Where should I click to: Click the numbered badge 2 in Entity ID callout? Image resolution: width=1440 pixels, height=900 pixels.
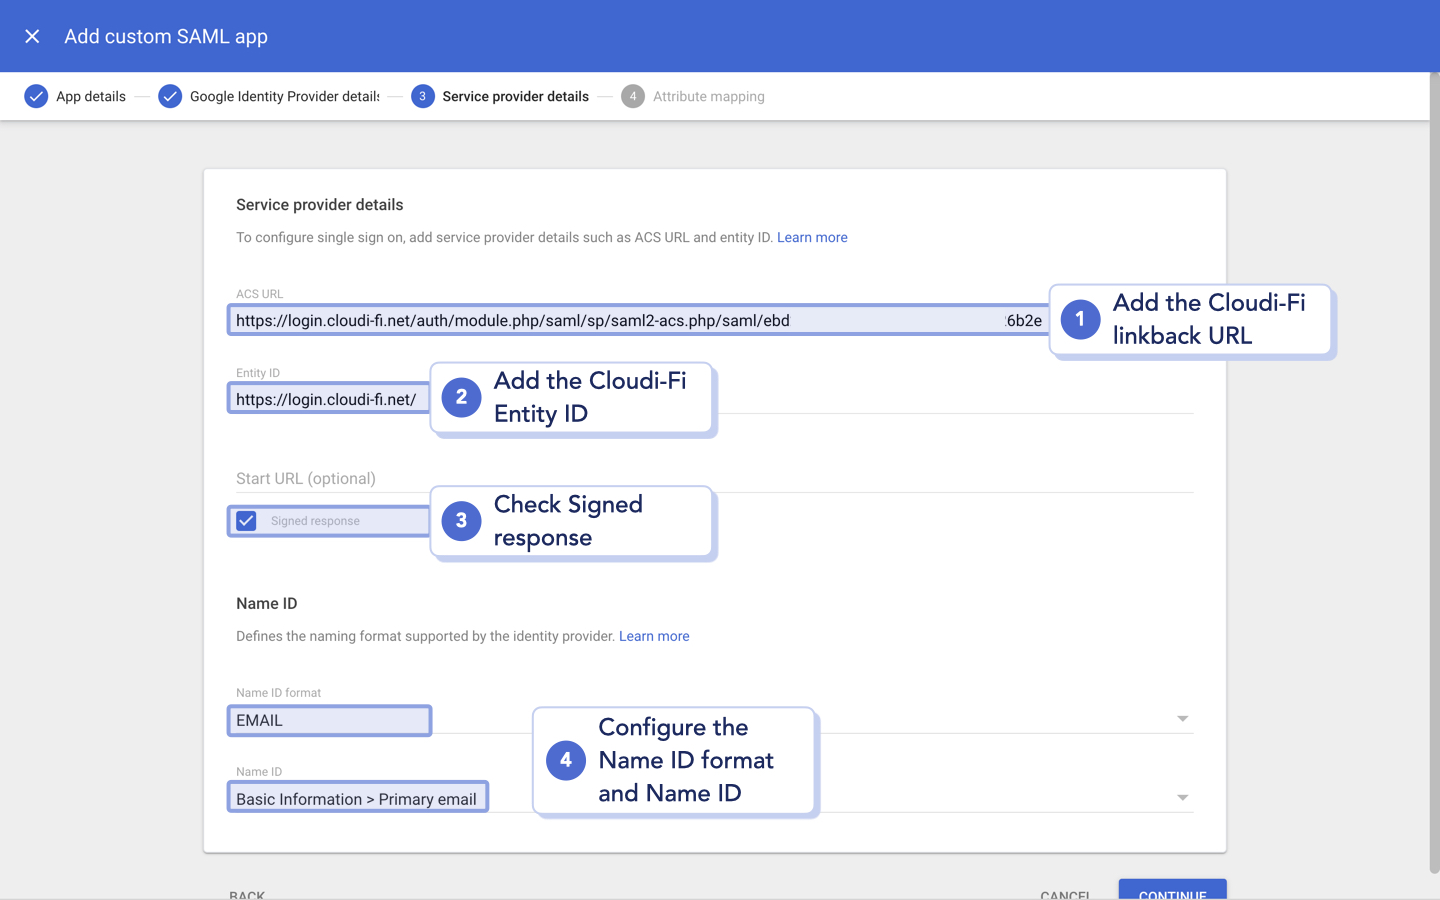coord(461,397)
